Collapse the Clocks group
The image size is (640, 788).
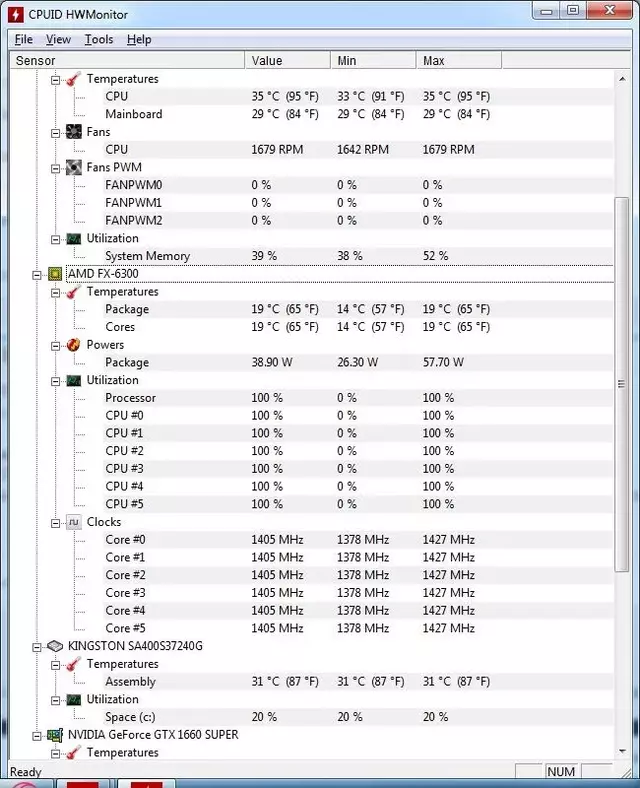click(56, 523)
